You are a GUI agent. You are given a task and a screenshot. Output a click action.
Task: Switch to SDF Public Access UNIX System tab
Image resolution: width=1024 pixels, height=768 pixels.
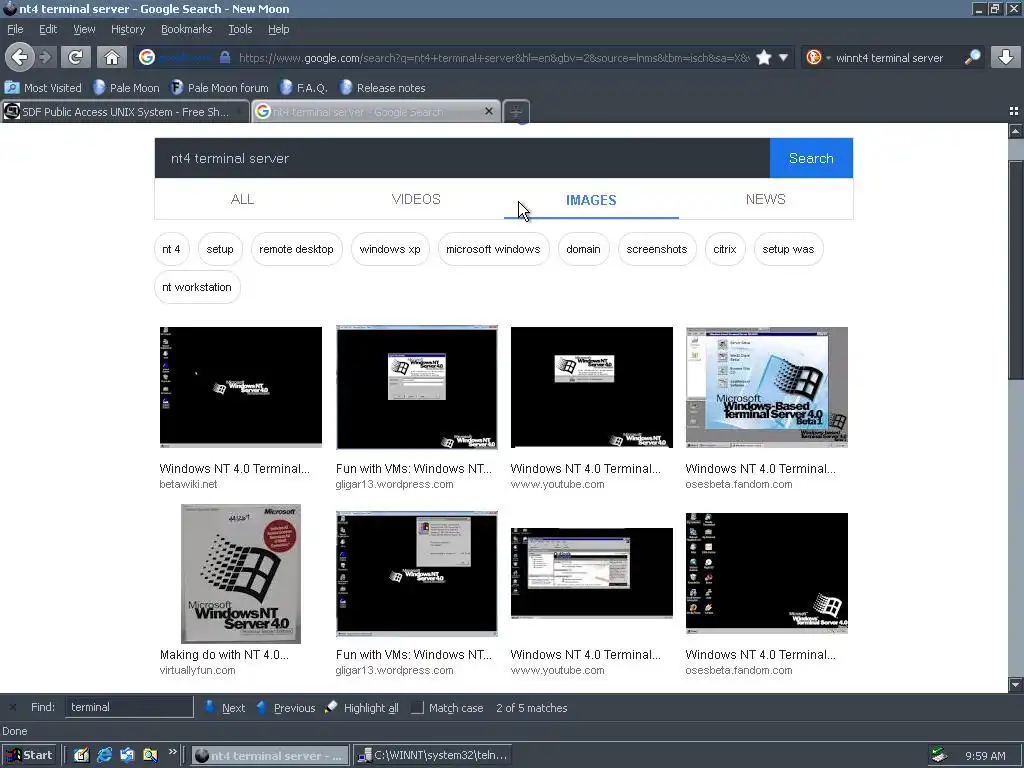coord(125,112)
